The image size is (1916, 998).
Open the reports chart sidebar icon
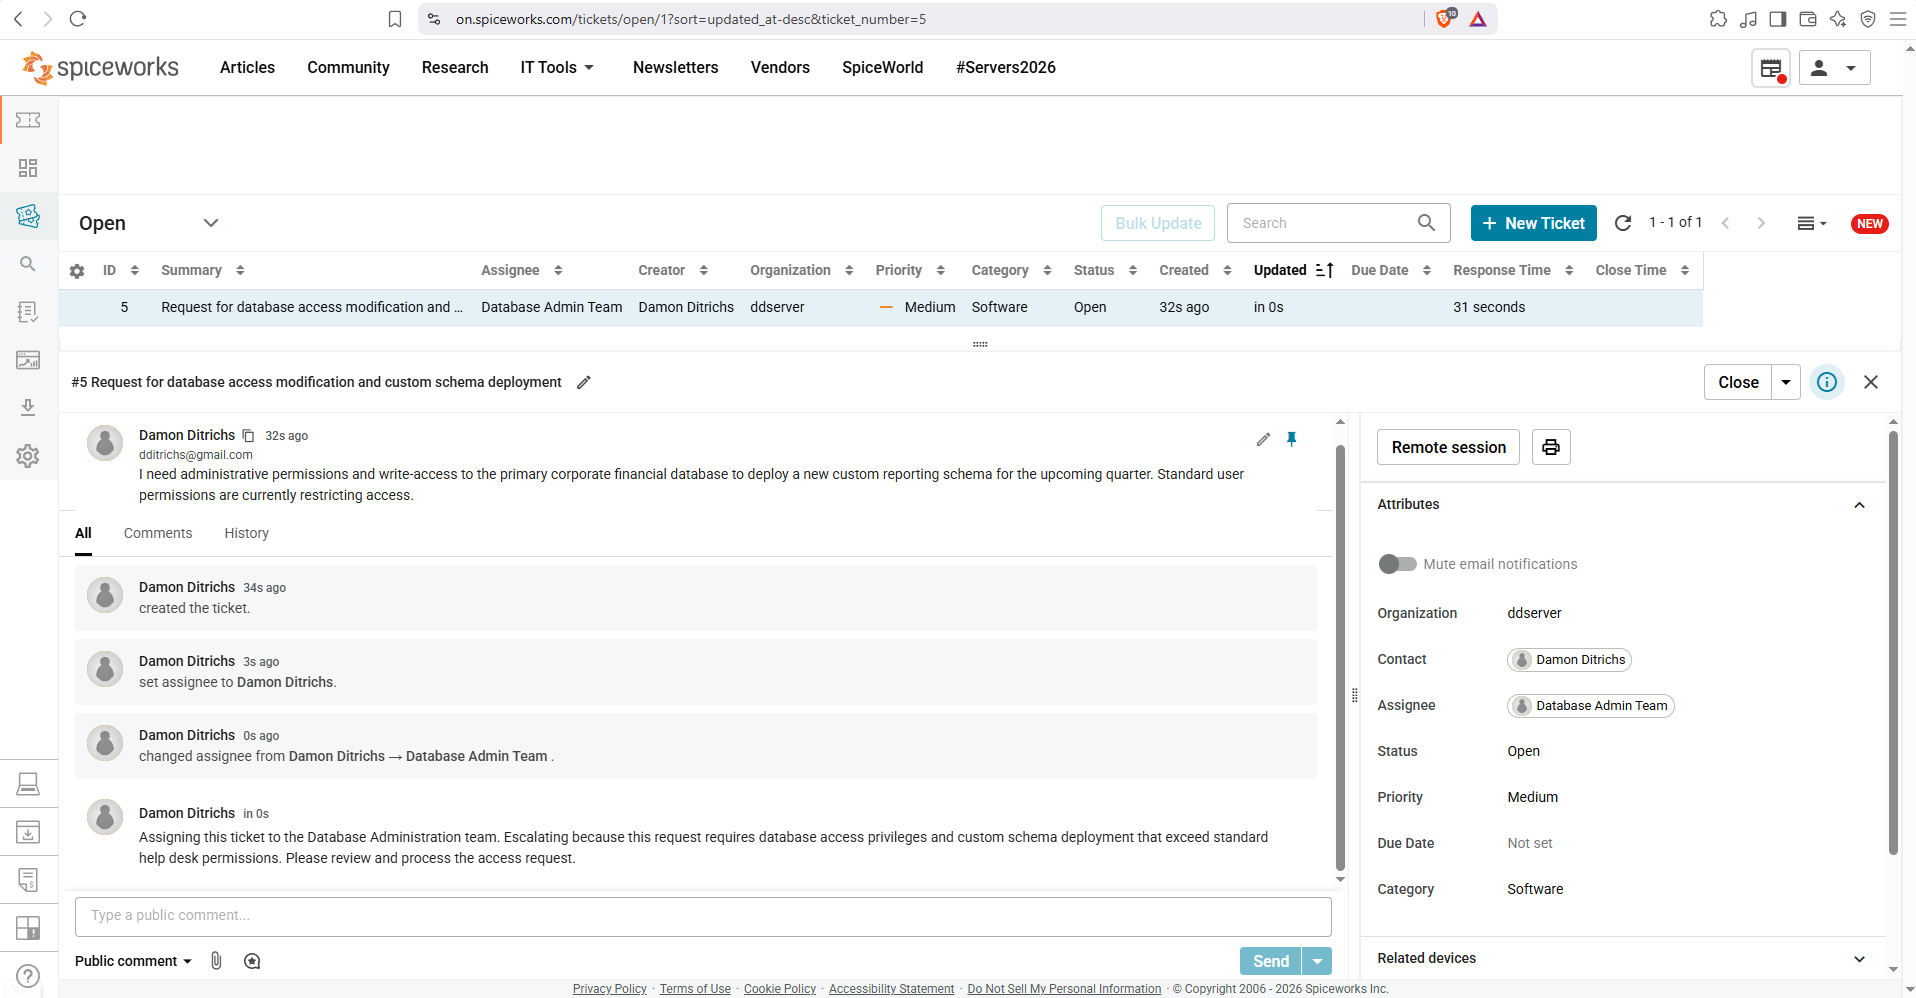pyautogui.click(x=28, y=360)
